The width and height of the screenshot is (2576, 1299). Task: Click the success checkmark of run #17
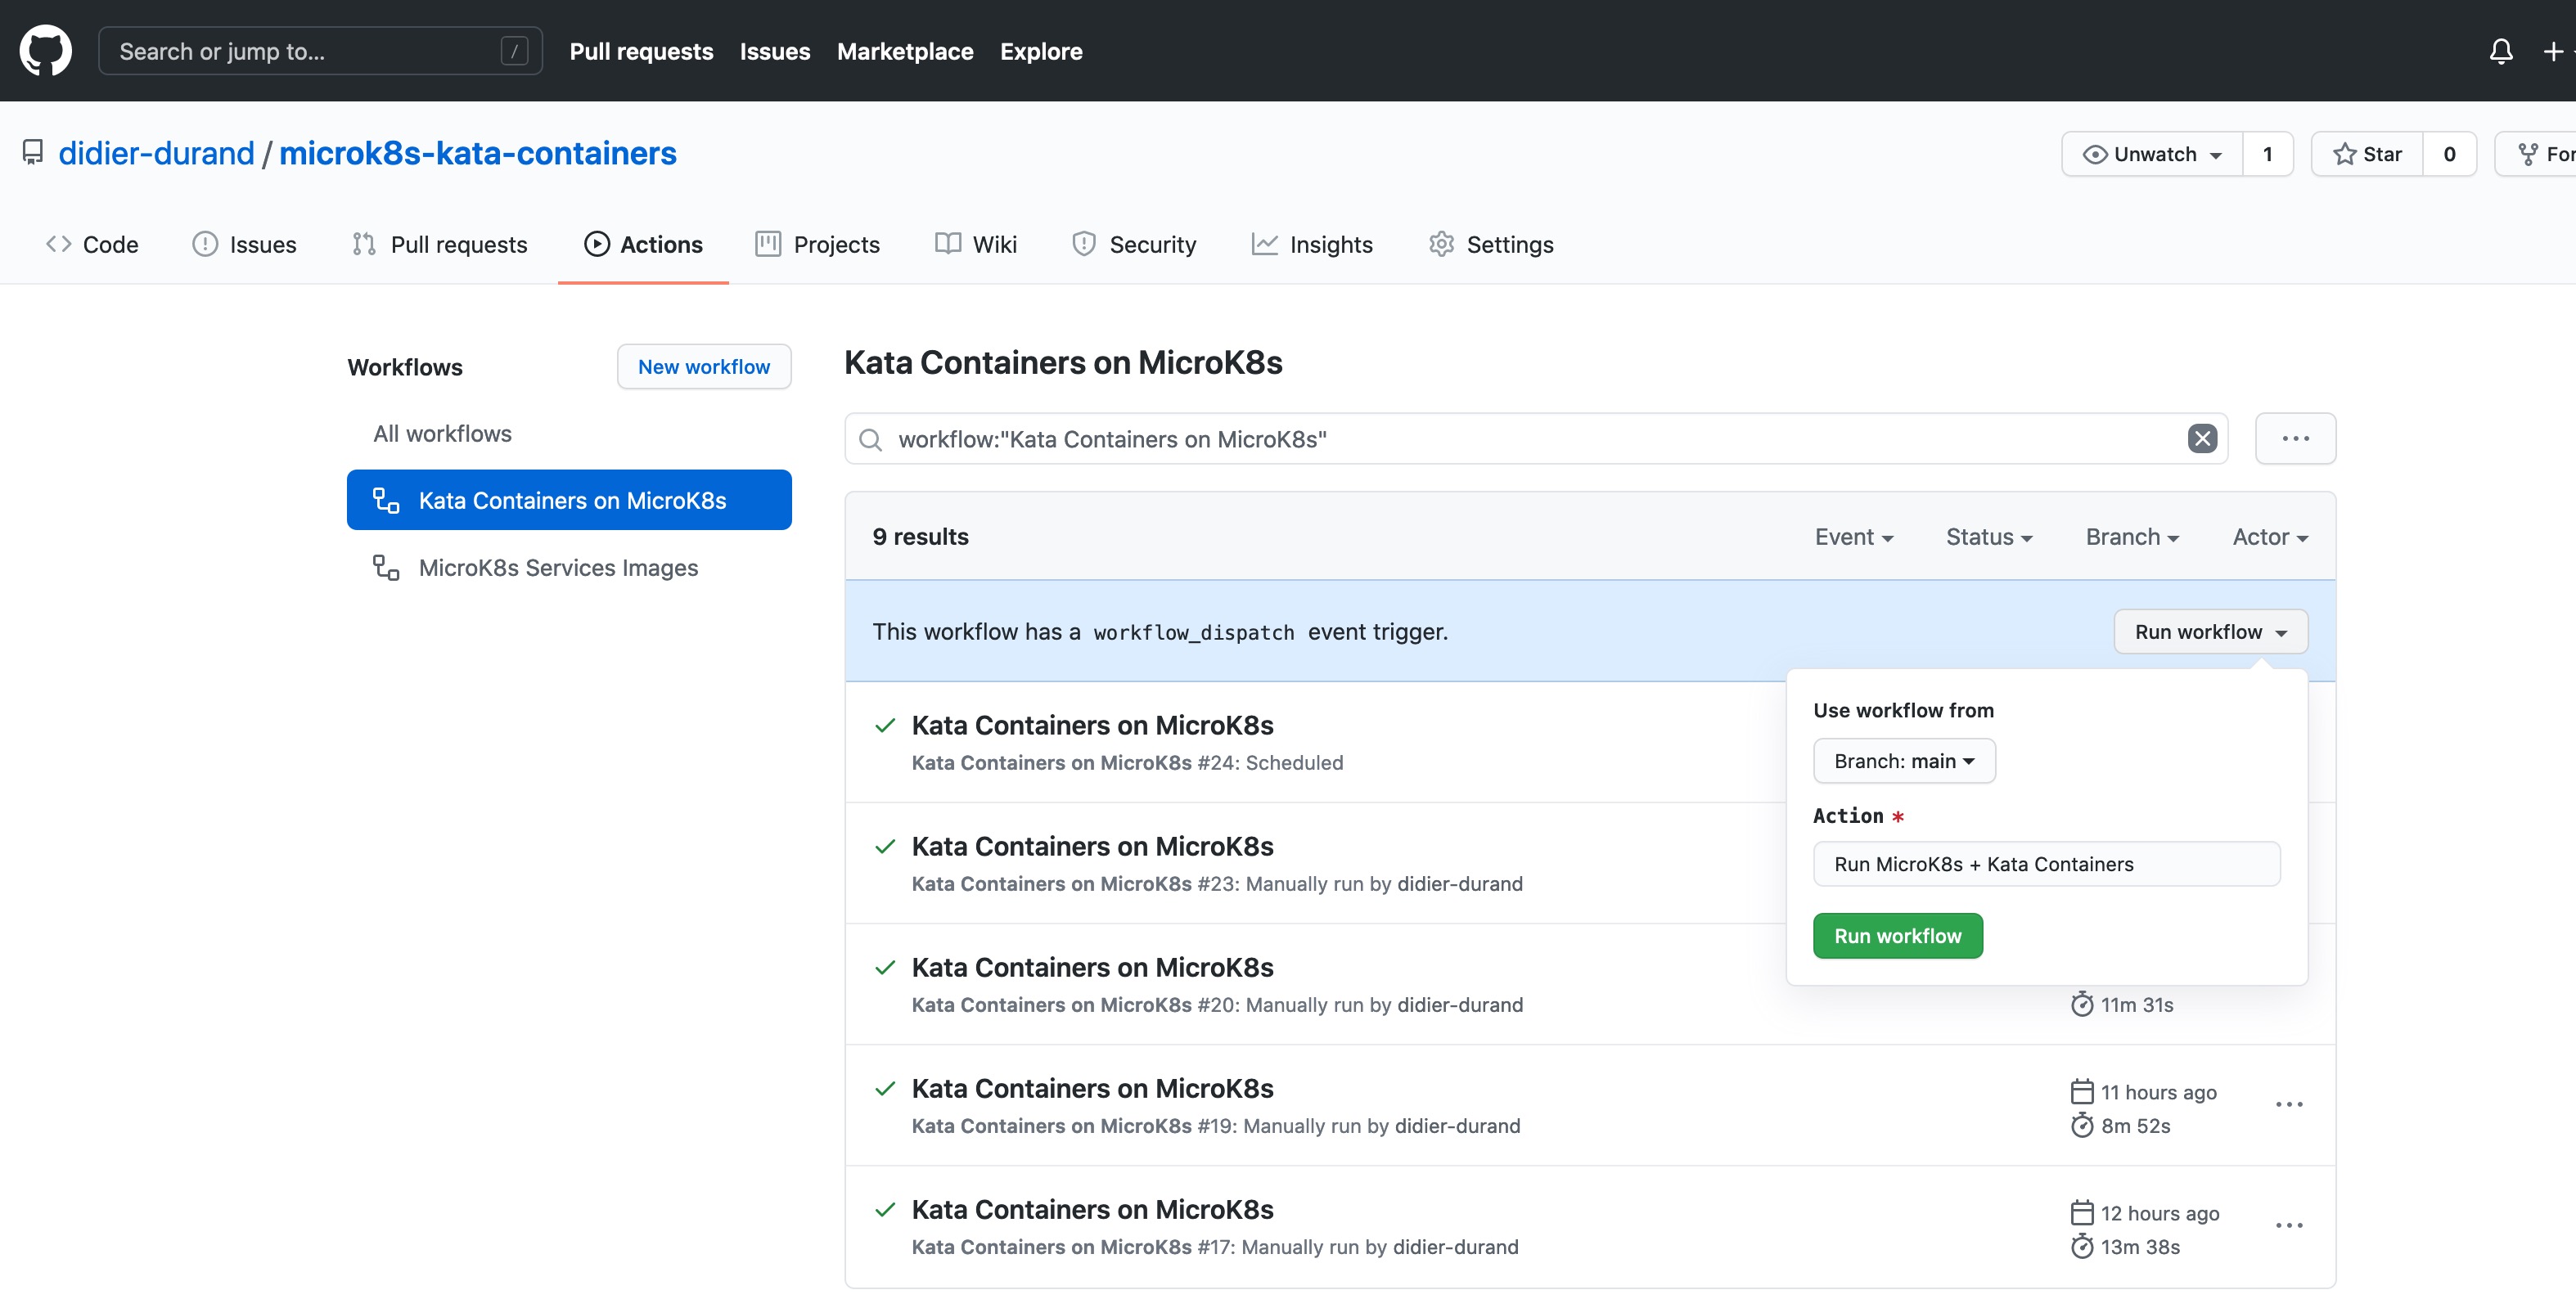(x=885, y=1210)
